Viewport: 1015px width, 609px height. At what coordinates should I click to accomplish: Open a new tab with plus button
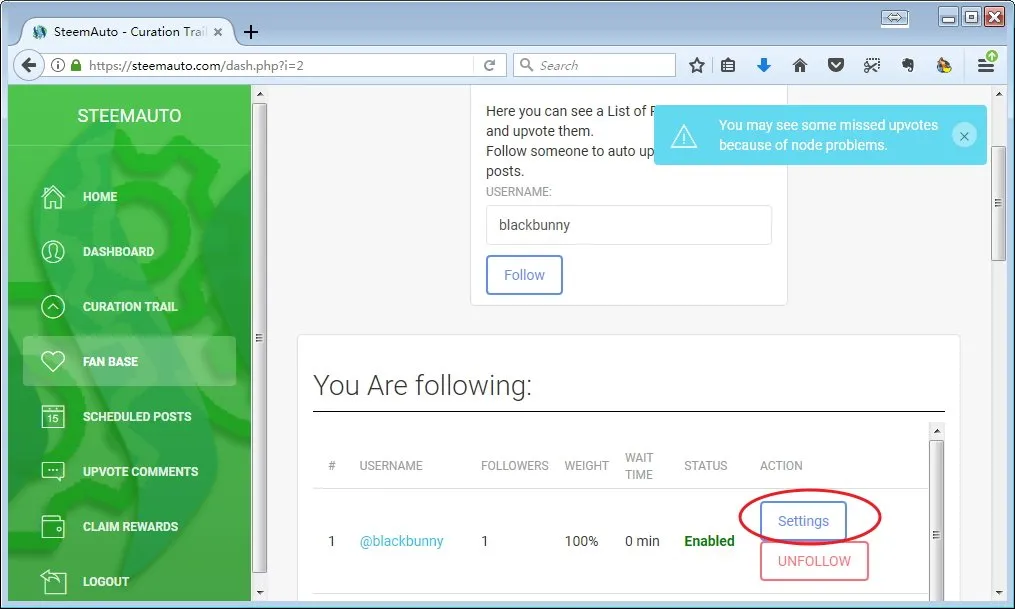251,32
